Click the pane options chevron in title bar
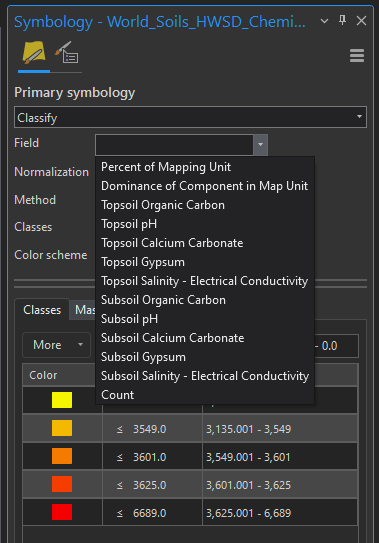Screen dimensions: 379x543 [324, 21]
